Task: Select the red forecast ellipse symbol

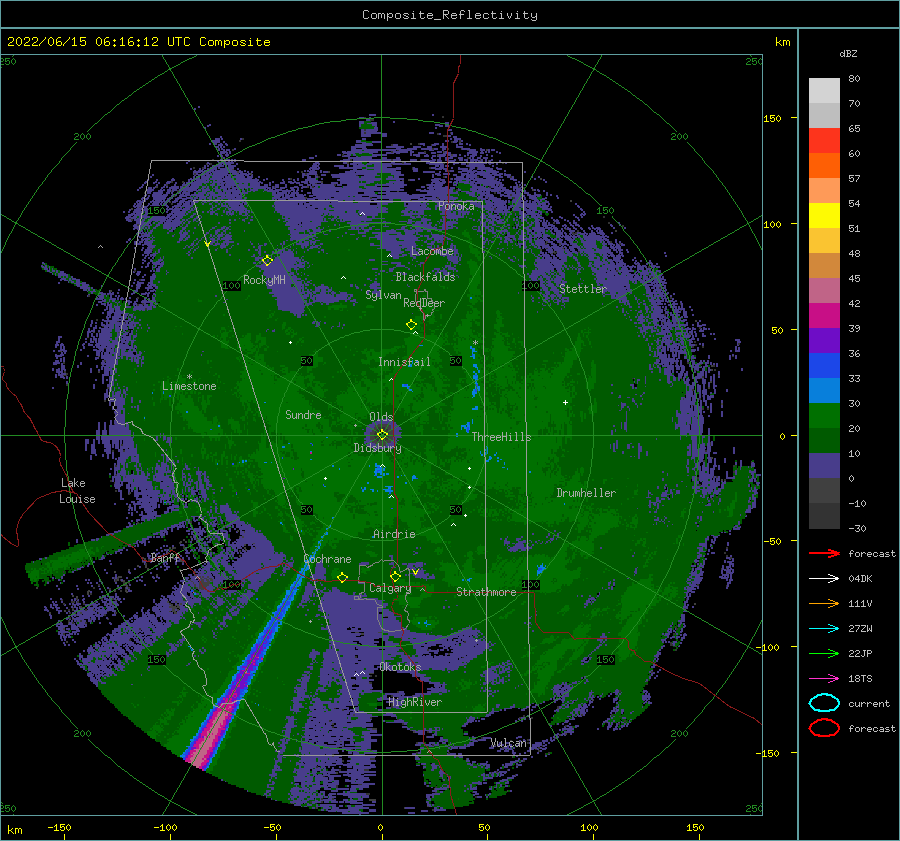Action: (824, 728)
